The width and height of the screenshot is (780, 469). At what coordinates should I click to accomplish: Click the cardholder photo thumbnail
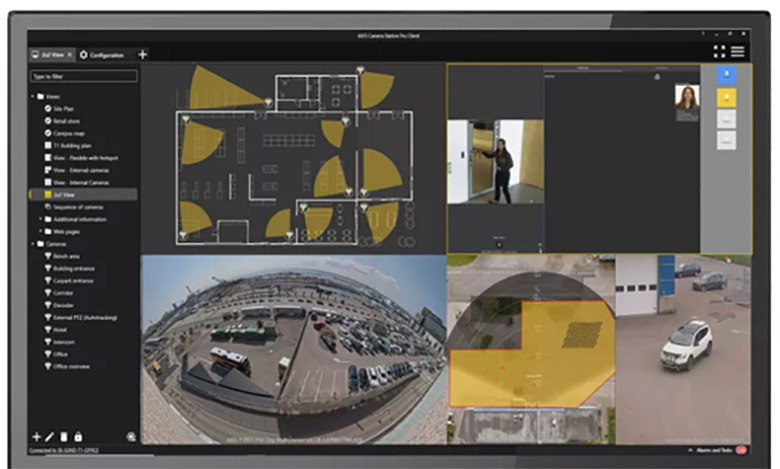pyautogui.click(x=688, y=97)
